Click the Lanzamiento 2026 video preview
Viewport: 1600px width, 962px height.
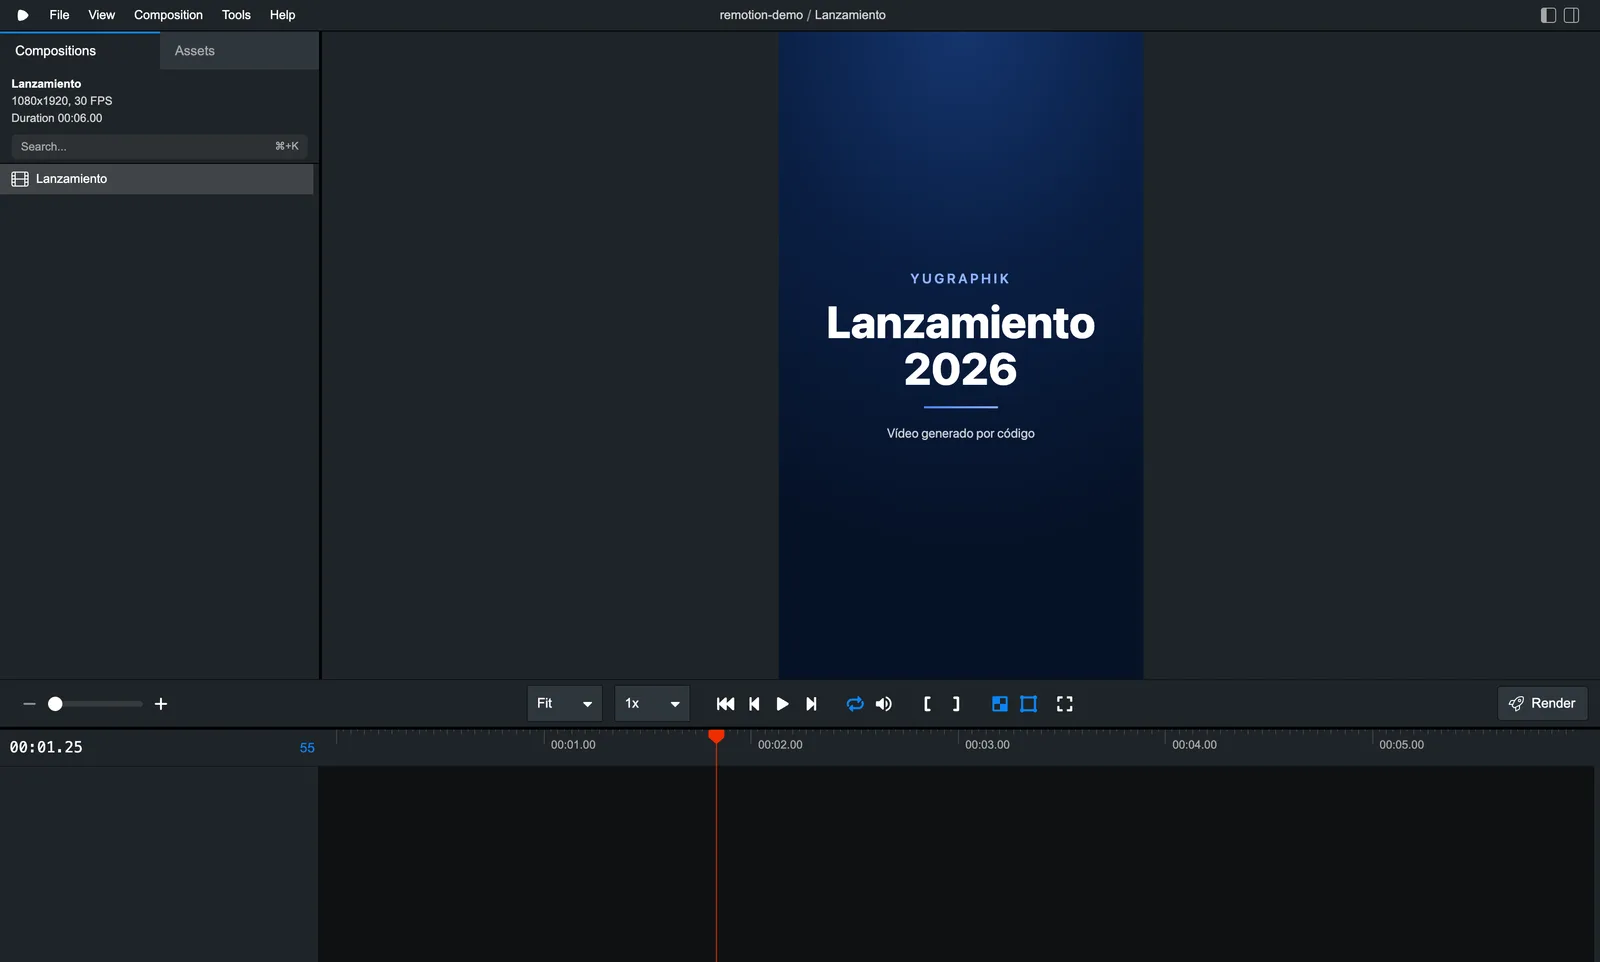961,355
